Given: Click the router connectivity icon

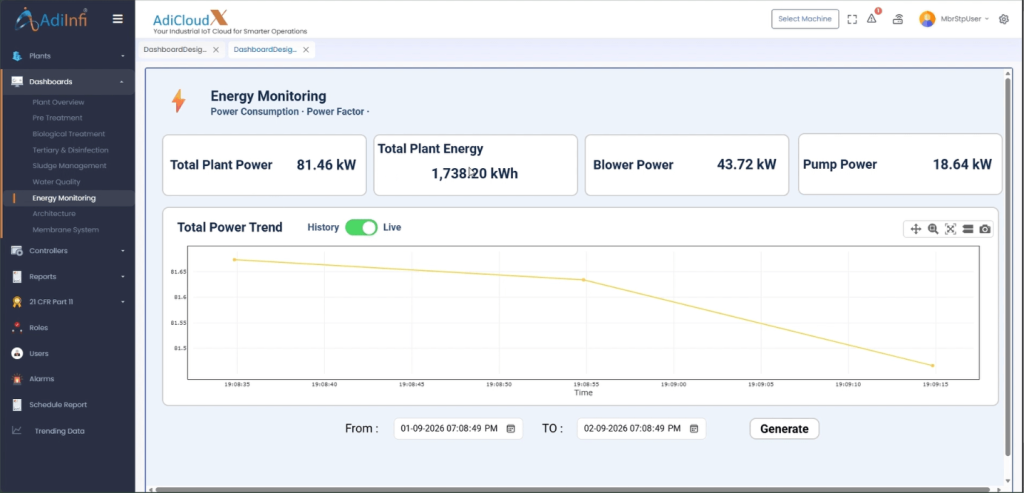Looking at the screenshot, I should coord(898,19).
